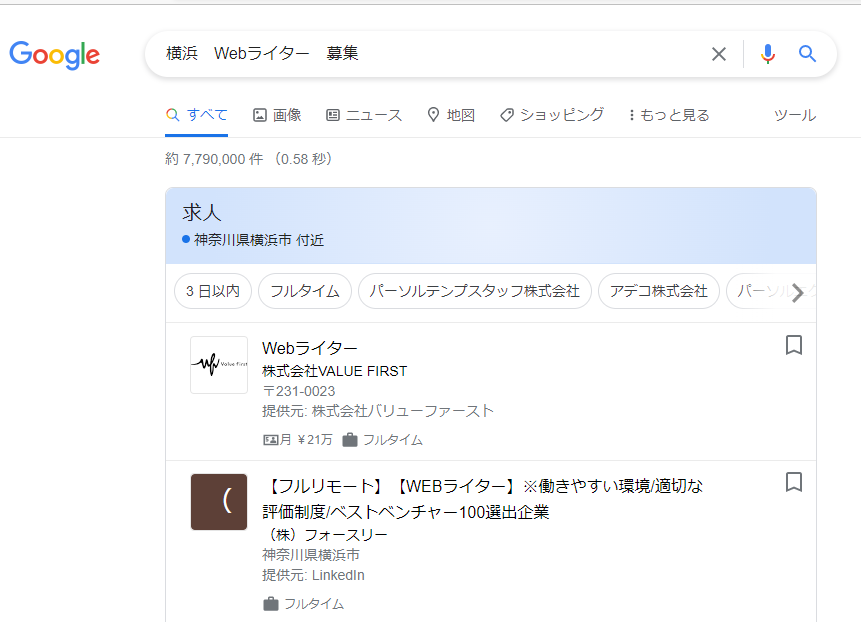The height and width of the screenshot is (622, 861).
Task: Open the ニュース tab
Action: (364, 115)
